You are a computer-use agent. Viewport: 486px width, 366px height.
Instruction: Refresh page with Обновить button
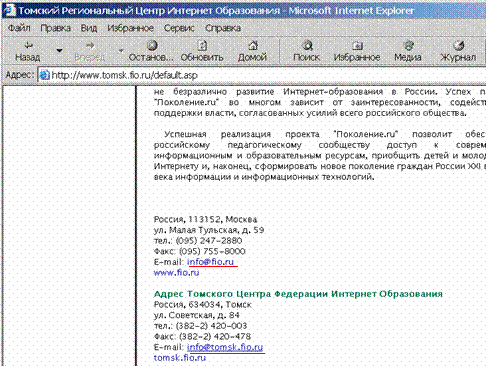point(202,51)
